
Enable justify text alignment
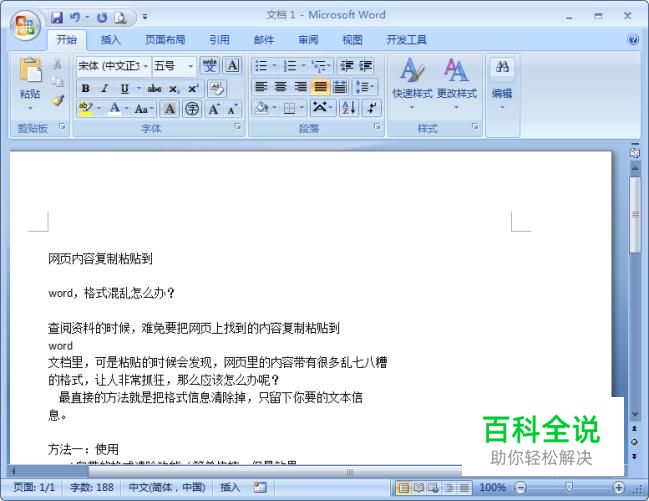[320, 87]
